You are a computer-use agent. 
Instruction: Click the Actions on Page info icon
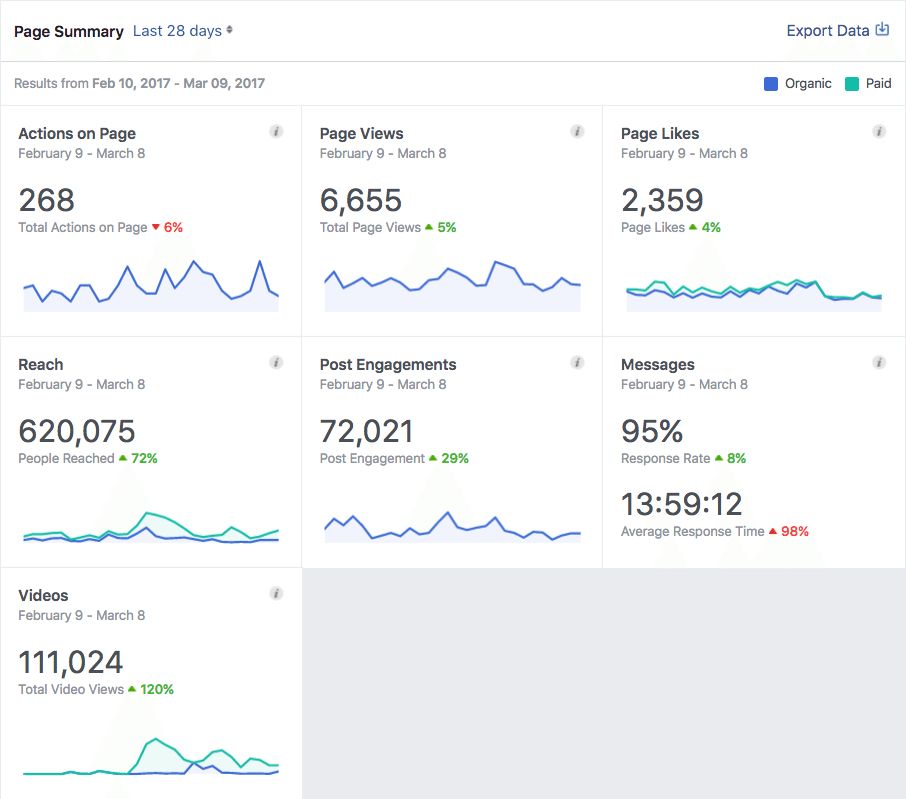click(276, 130)
